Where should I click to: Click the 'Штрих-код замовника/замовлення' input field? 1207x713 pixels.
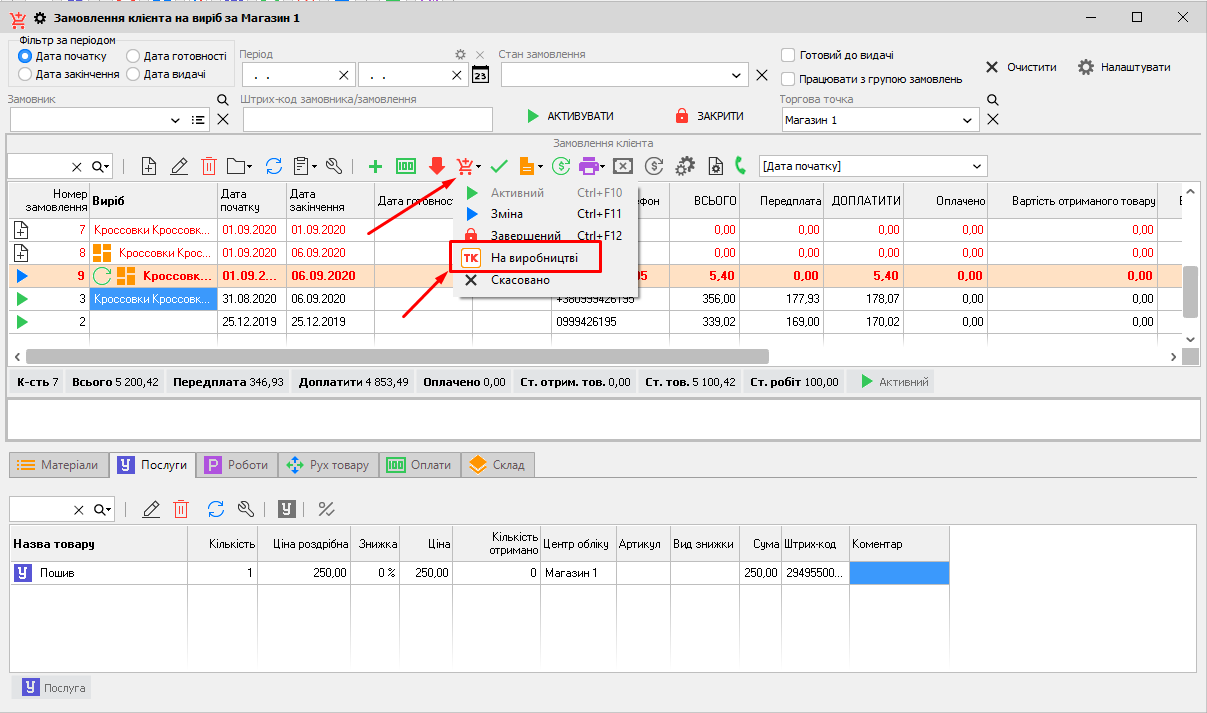(367, 120)
